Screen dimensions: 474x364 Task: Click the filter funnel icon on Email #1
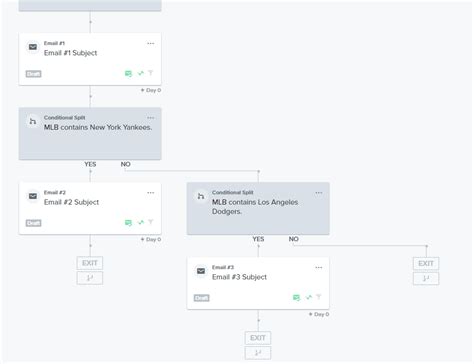(151, 73)
